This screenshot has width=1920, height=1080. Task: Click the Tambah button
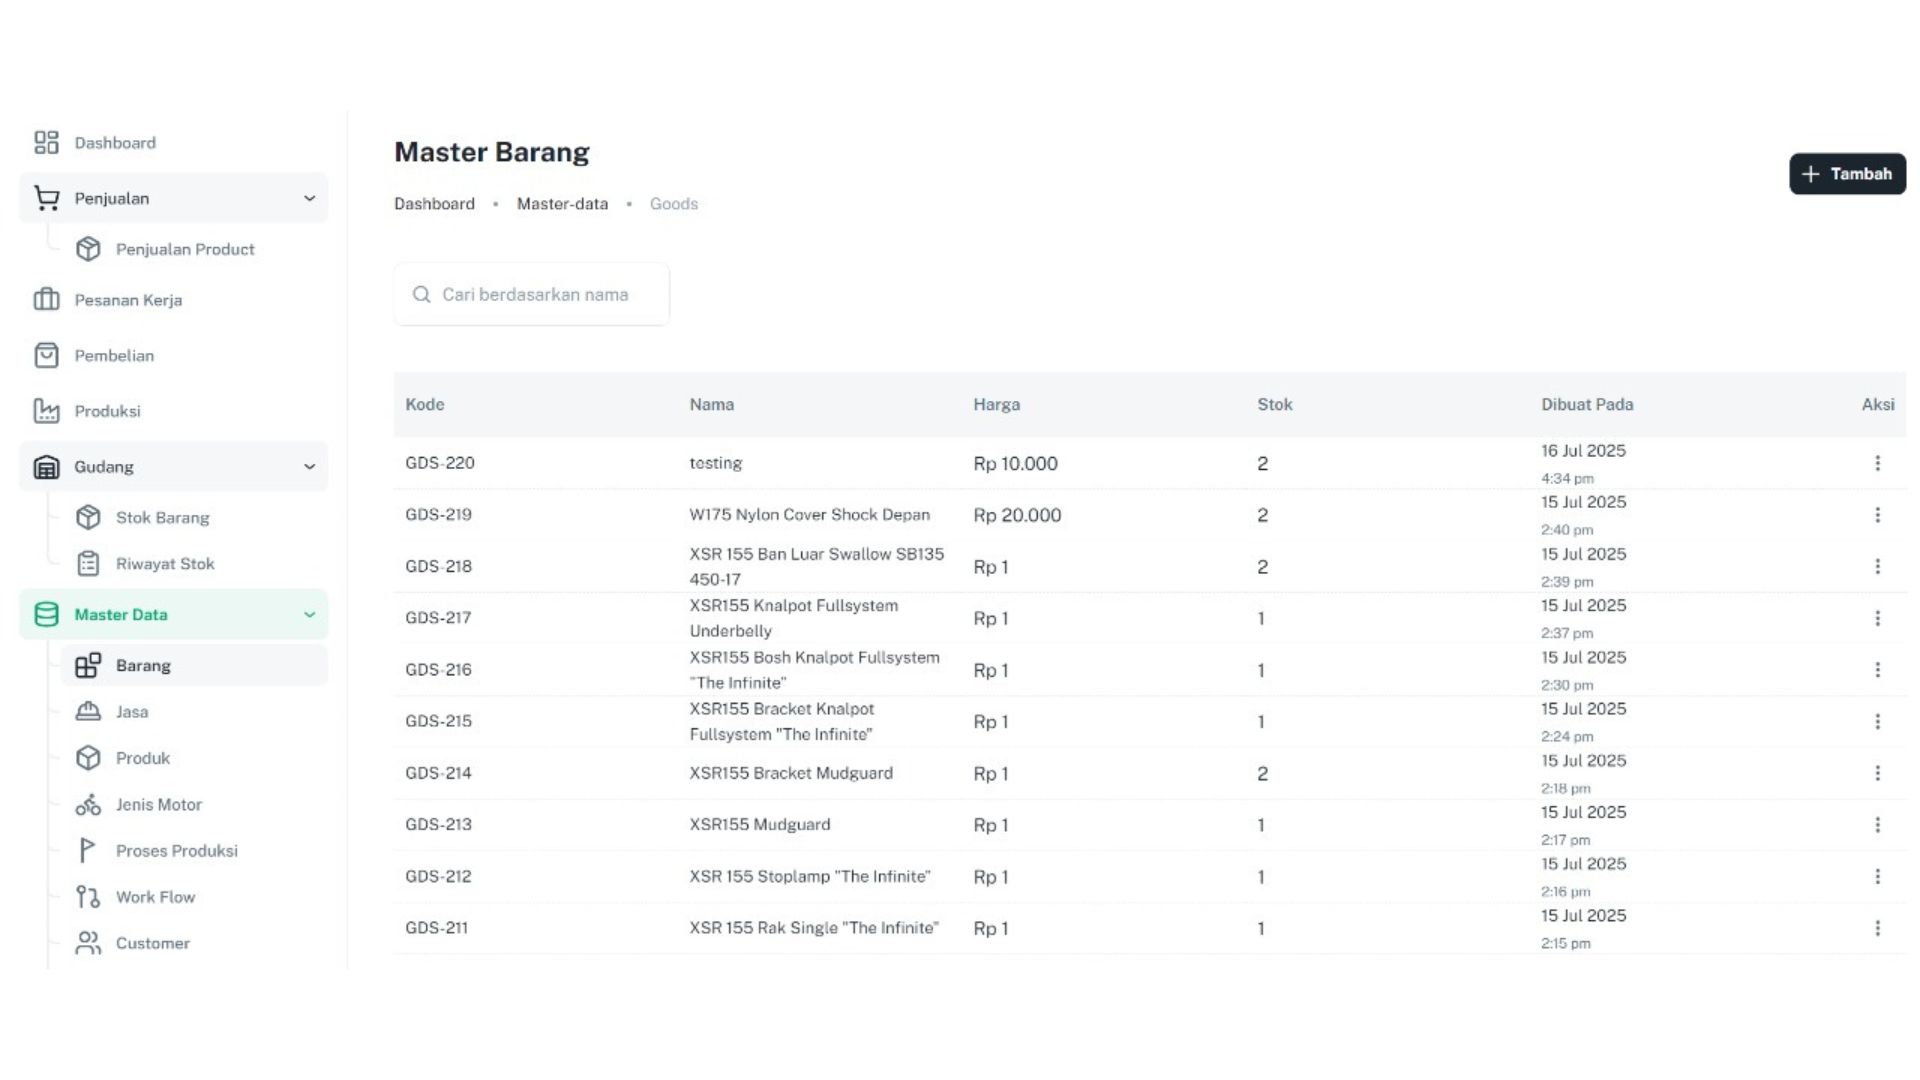pyautogui.click(x=1847, y=174)
